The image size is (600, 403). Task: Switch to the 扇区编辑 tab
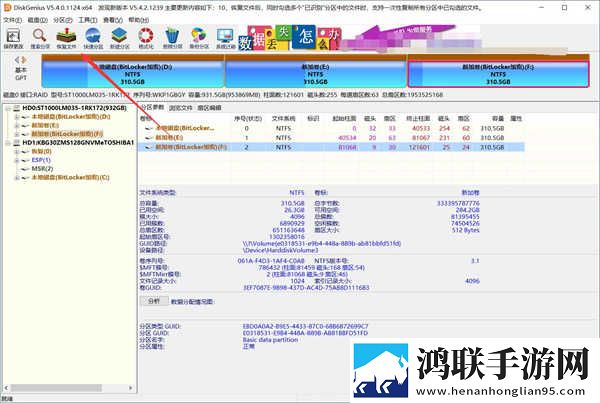pyautogui.click(x=209, y=108)
